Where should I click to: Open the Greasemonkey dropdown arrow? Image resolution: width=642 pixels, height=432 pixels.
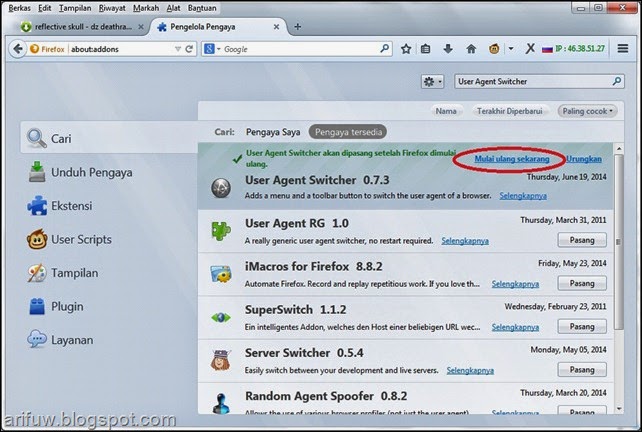click(511, 49)
